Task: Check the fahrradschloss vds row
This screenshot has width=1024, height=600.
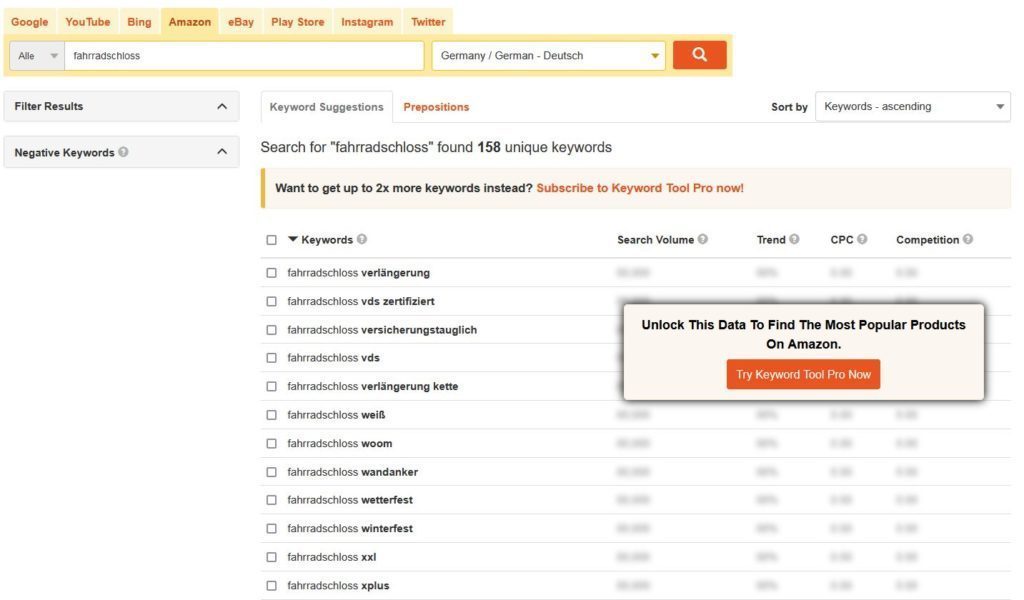Action: [x=272, y=358]
